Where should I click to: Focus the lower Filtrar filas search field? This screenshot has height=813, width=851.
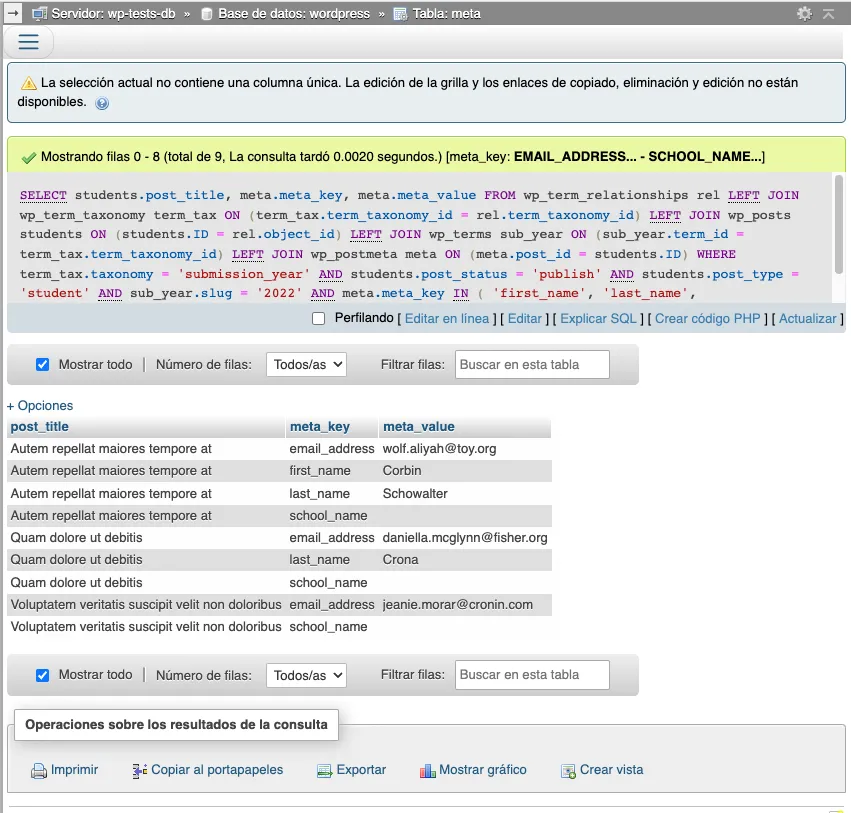532,675
